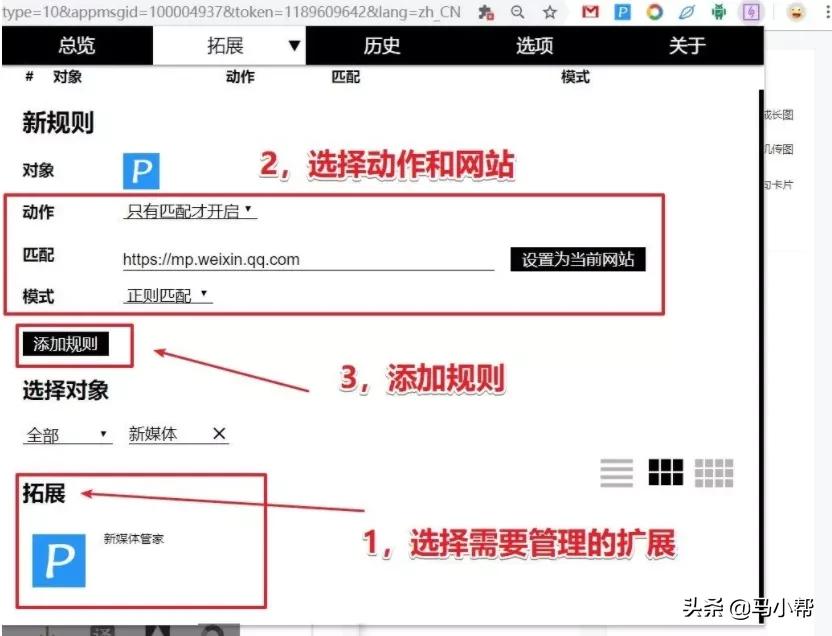
Task: Click the blue P icon beside 对象
Action: (x=141, y=171)
